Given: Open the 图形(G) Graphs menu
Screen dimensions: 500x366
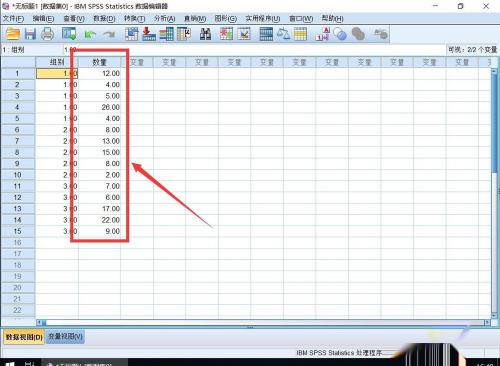Looking at the screenshot, I should pyautogui.click(x=225, y=19).
